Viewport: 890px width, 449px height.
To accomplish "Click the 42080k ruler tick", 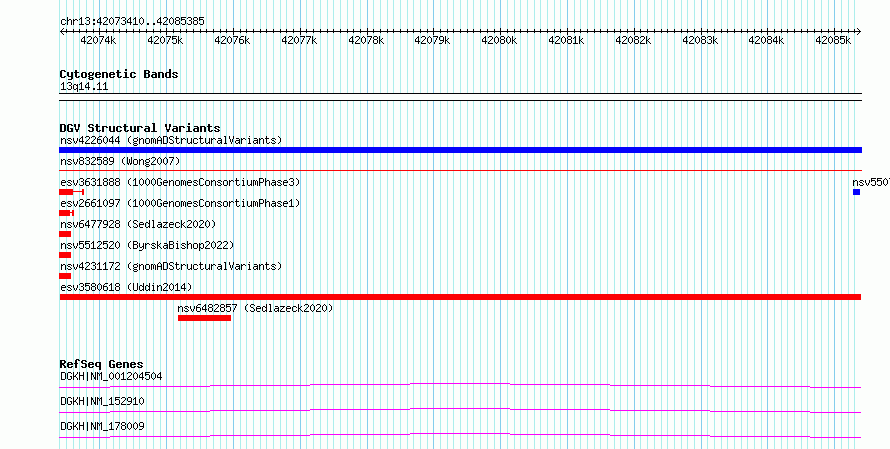I will coord(500,40).
